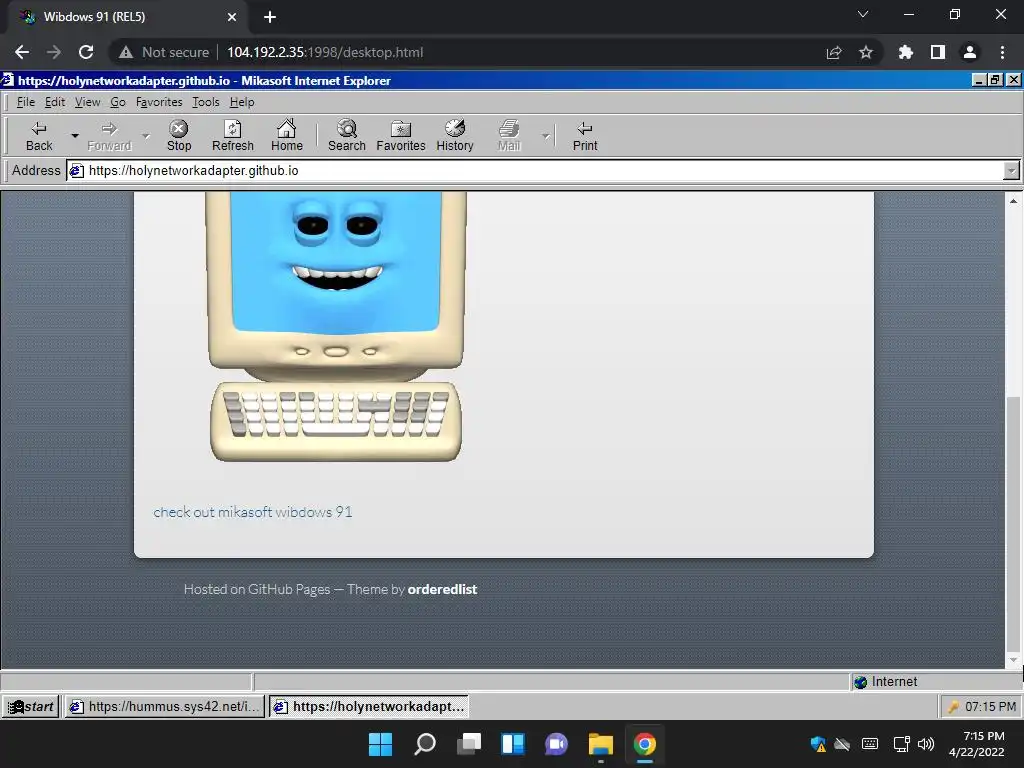This screenshot has width=1024, height=768.
Task: Open the History toolbar button
Action: [455, 136]
